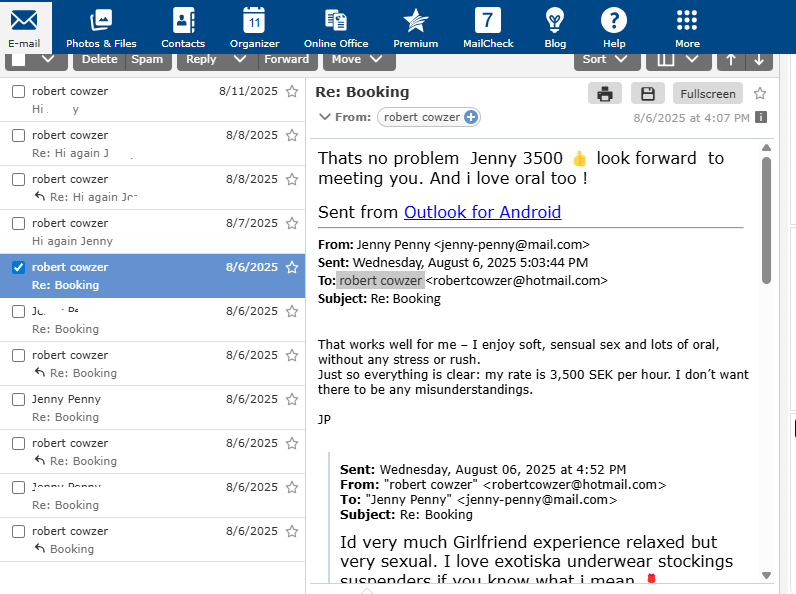Launch MailCheck from top bar

click(x=488, y=28)
